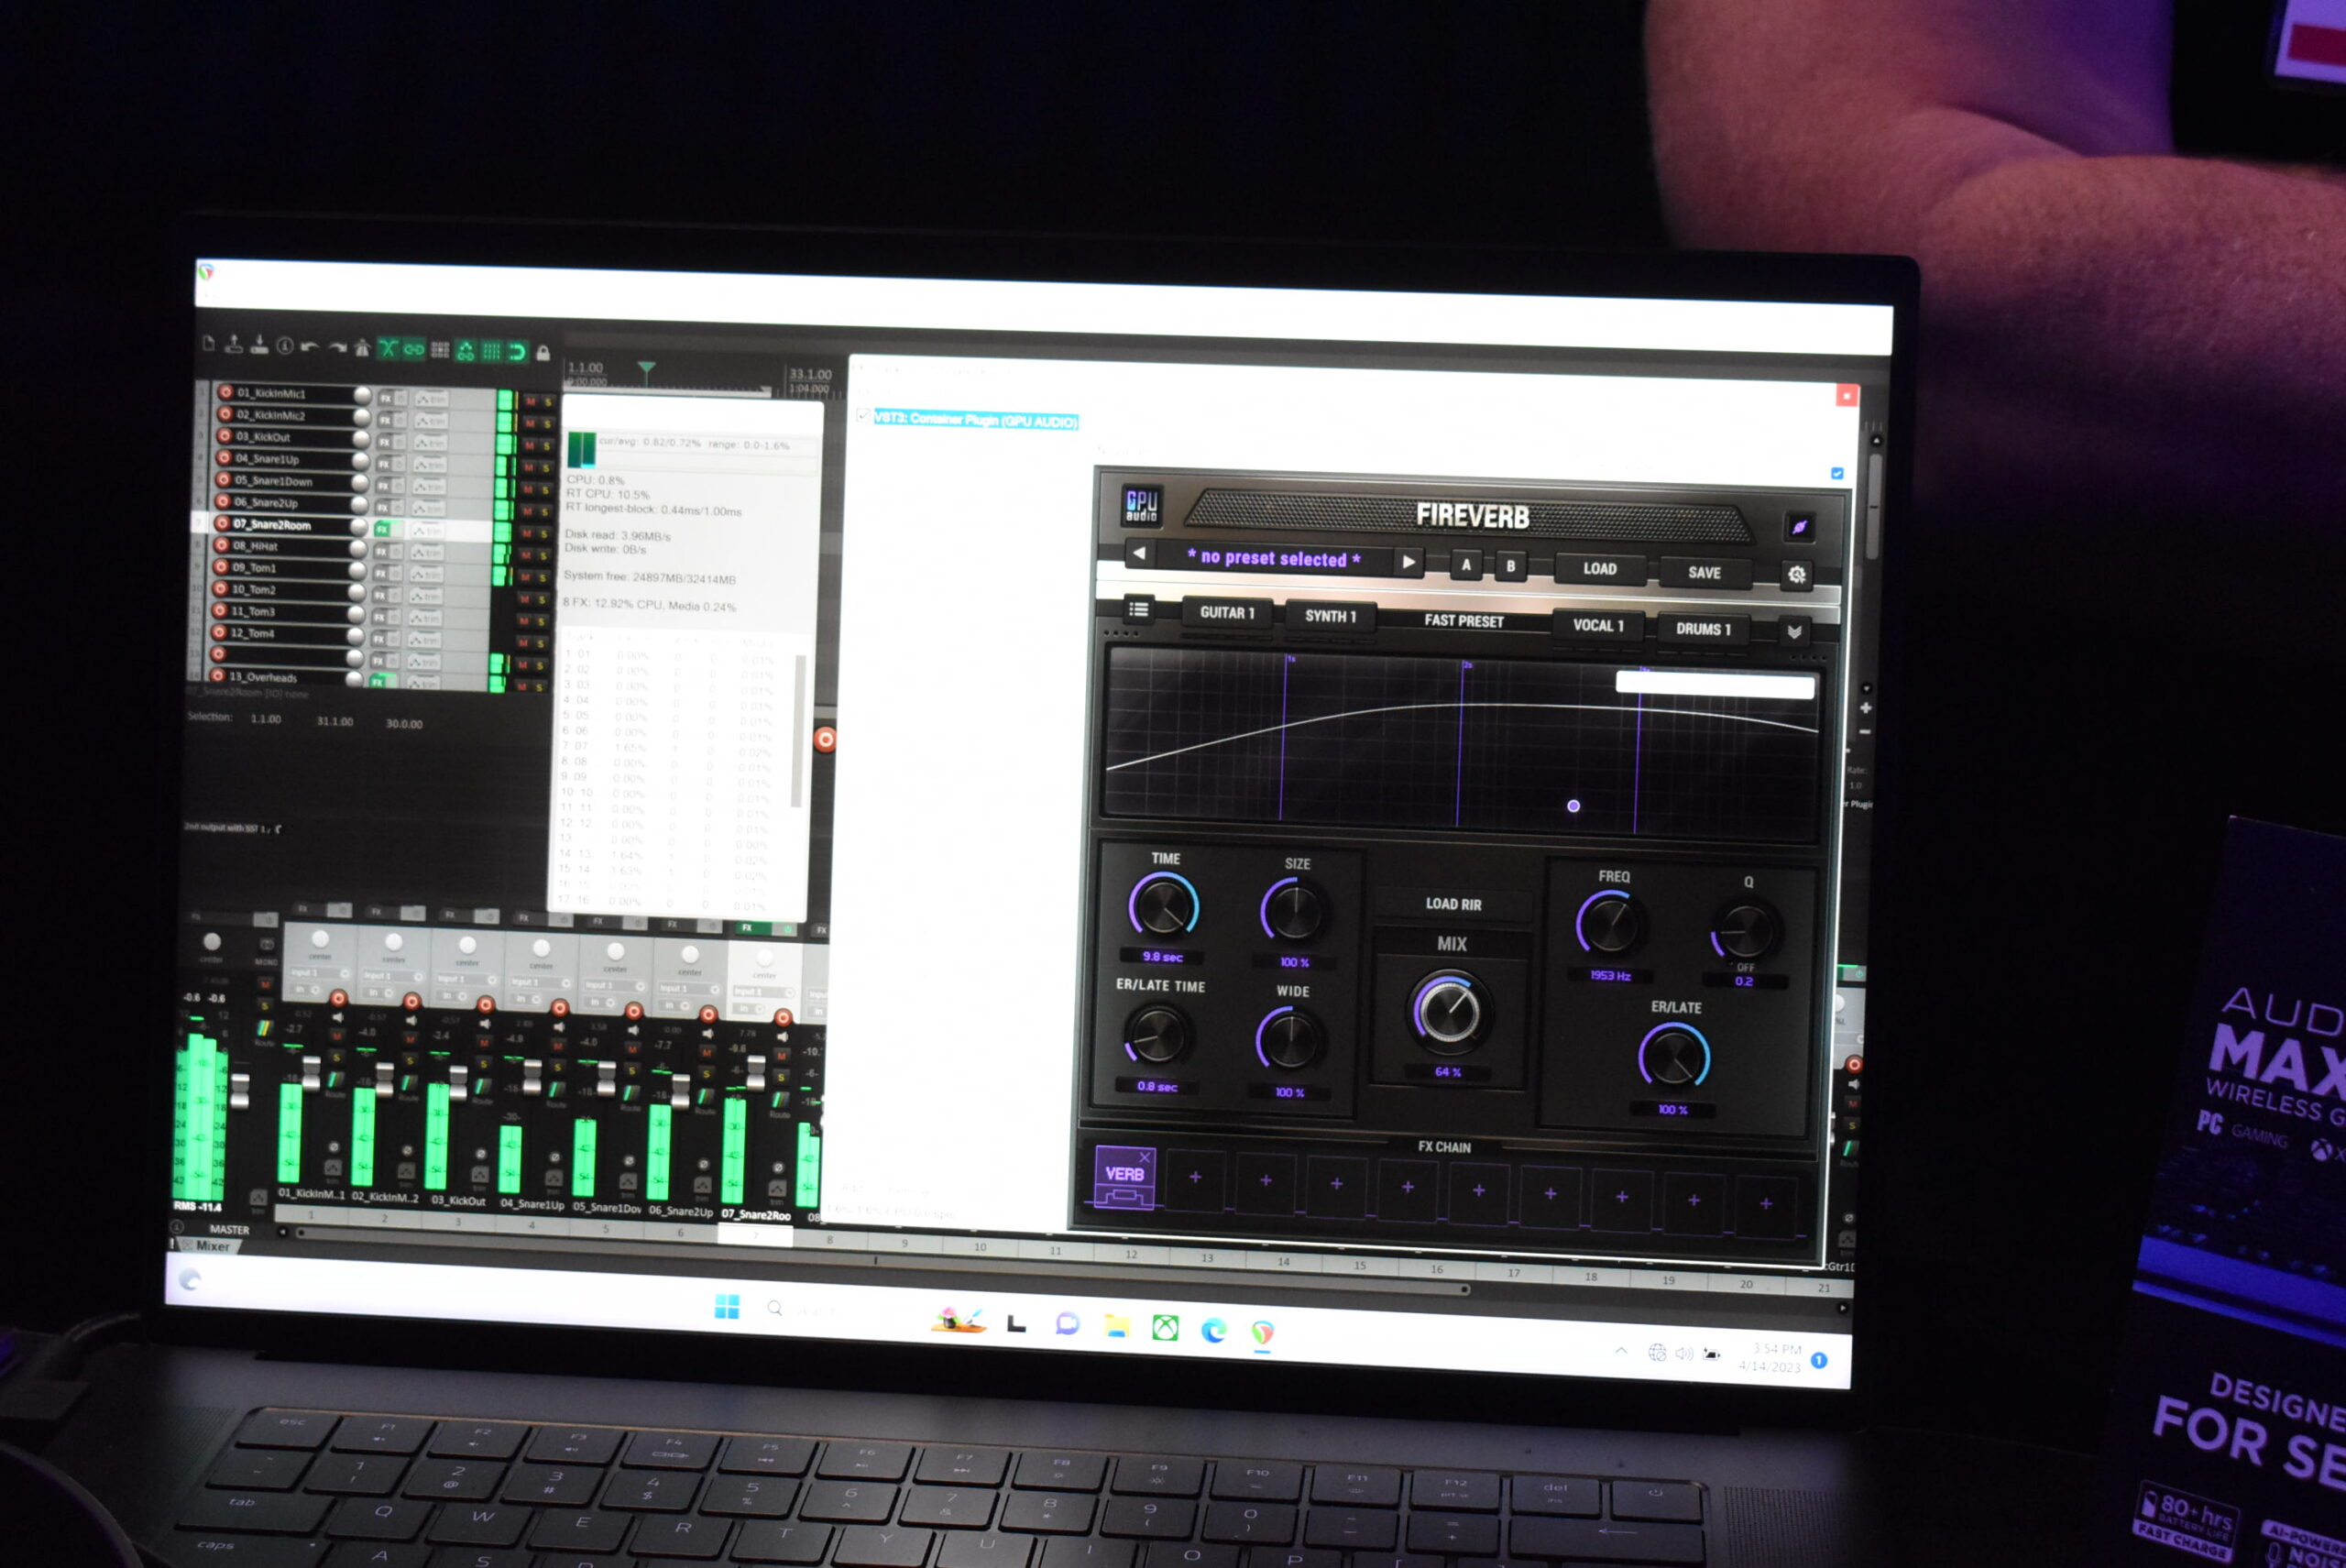Click the SAVE preset button
The image size is (2346, 1568).
pos(1704,573)
